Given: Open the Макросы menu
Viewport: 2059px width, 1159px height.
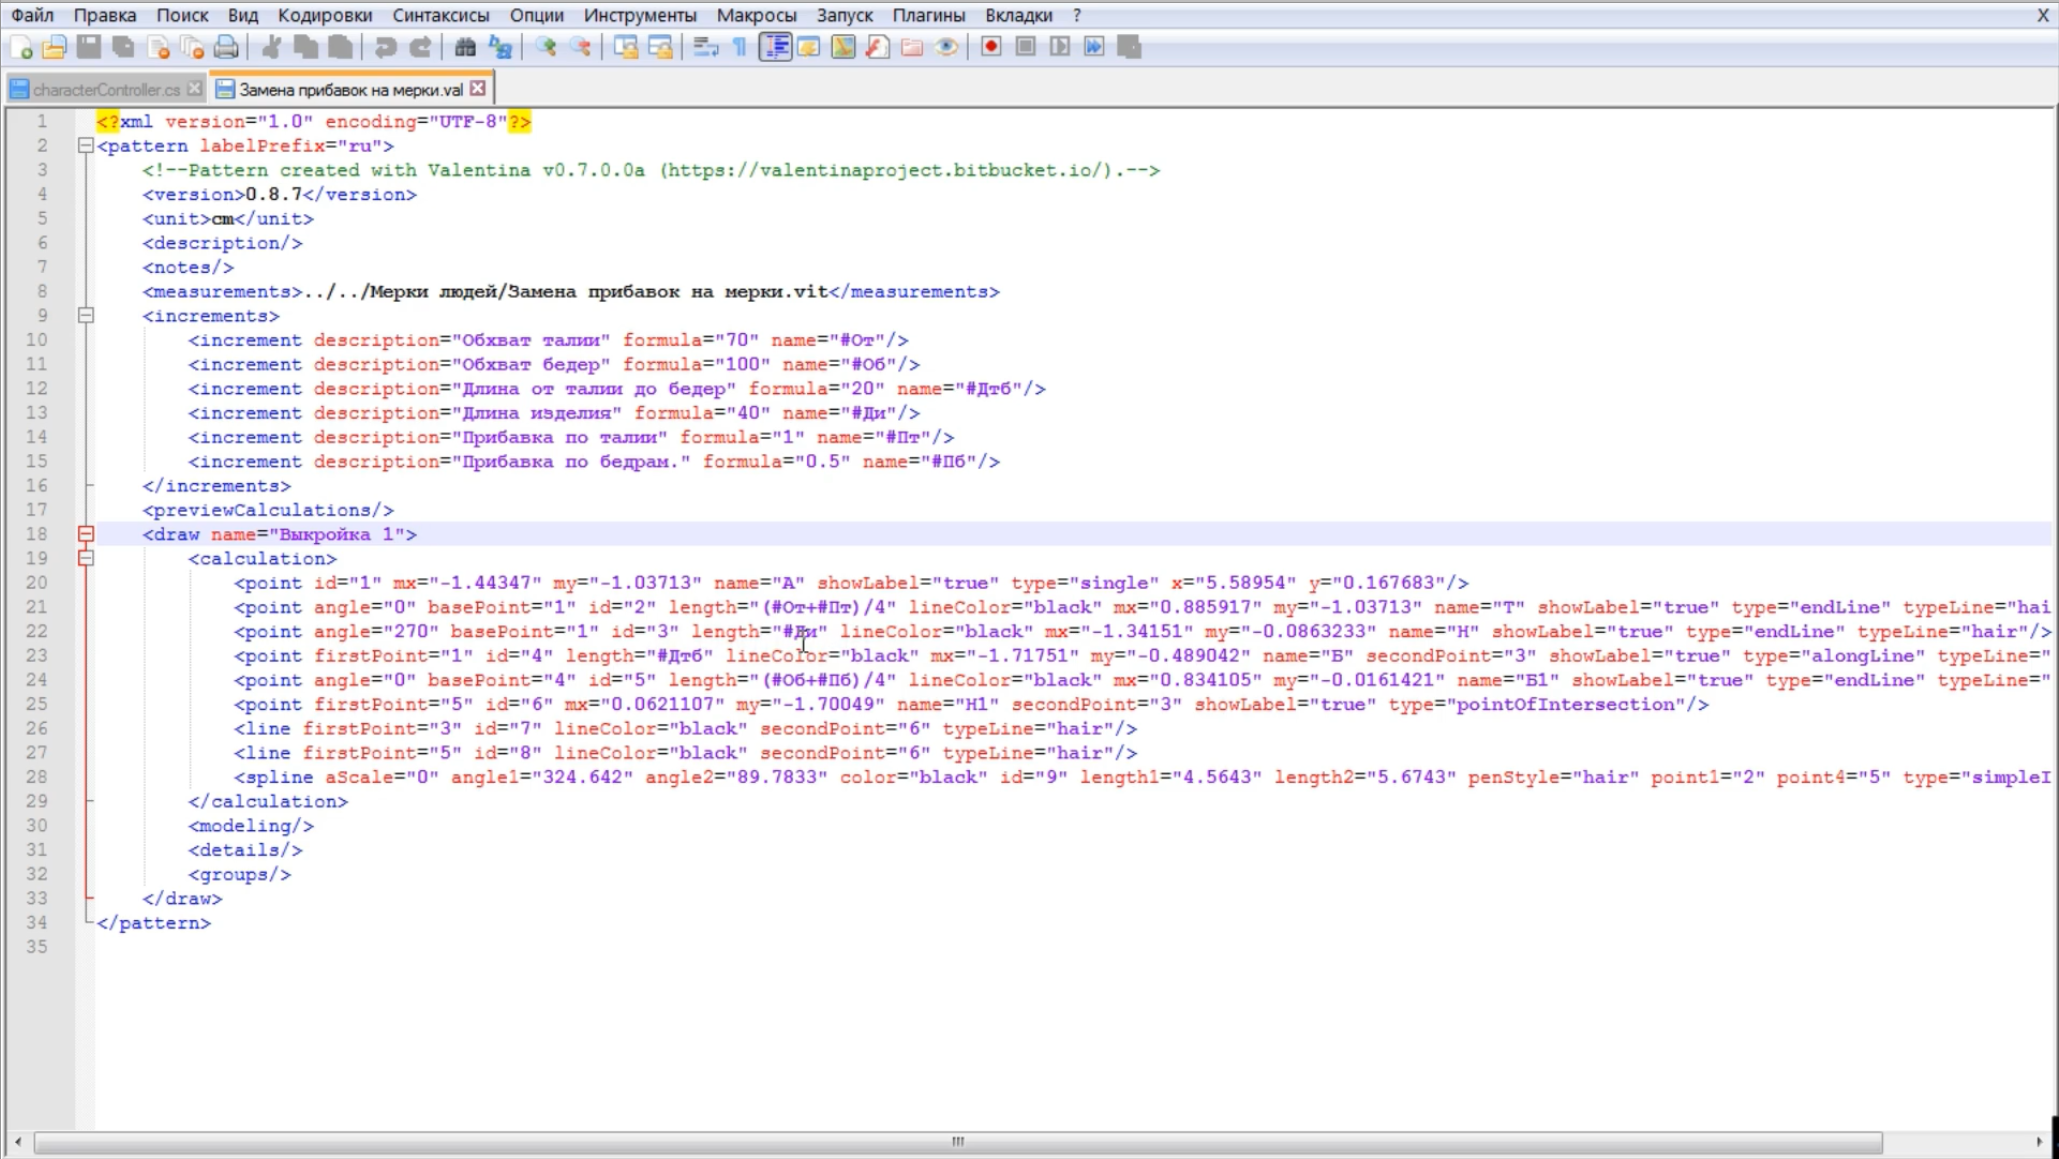Looking at the screenshot, I should (x=757, y=15).
